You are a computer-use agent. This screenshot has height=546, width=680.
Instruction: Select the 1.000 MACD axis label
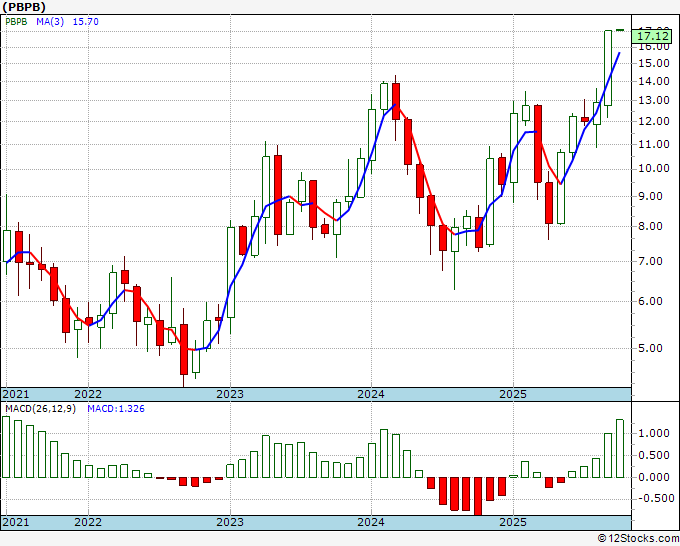coord(654,433)
